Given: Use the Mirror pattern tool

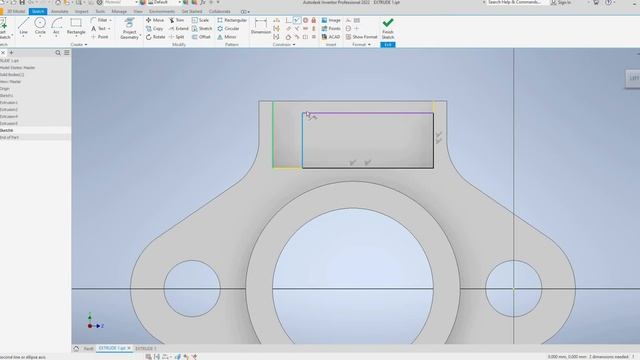Looking at the screenshot, I should tap(227, 37).
